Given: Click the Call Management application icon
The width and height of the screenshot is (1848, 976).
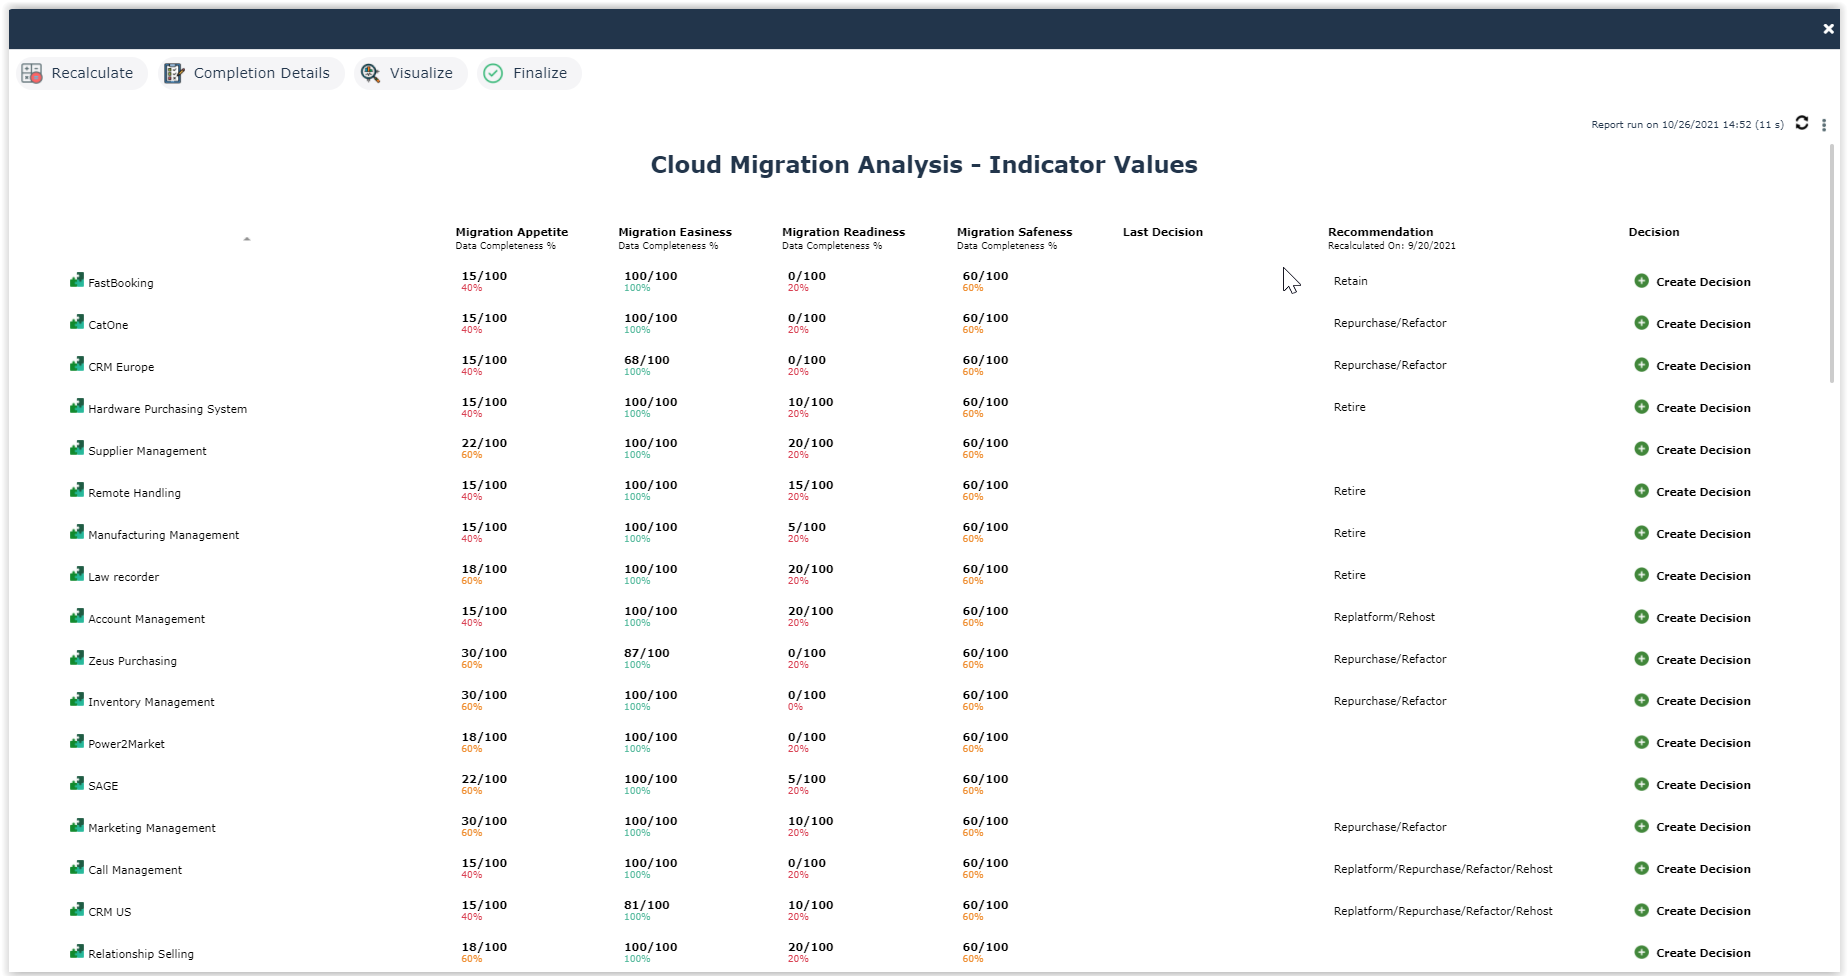Looking at the screenshot, I should (77, 868).
